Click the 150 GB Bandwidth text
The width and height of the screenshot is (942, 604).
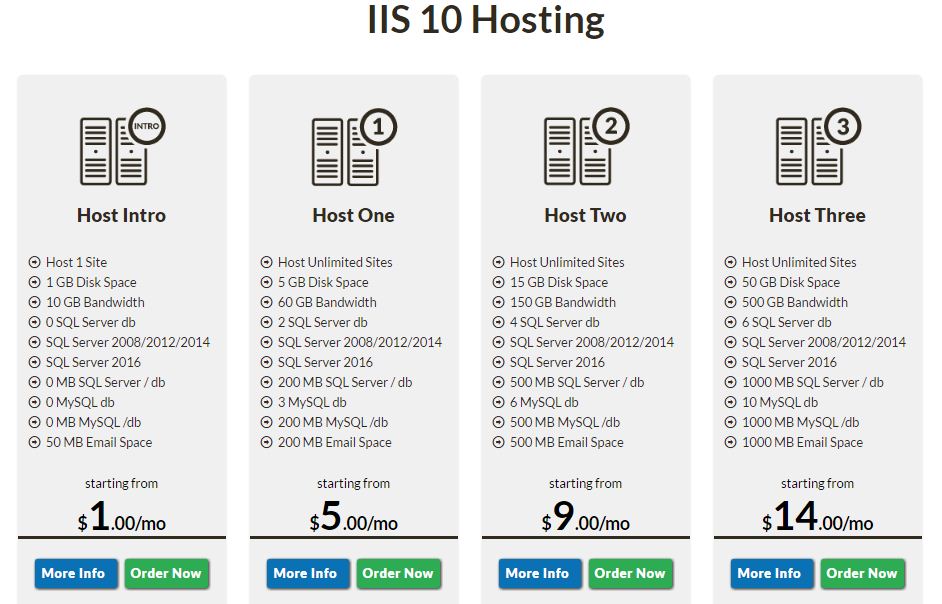coord(563,302)
